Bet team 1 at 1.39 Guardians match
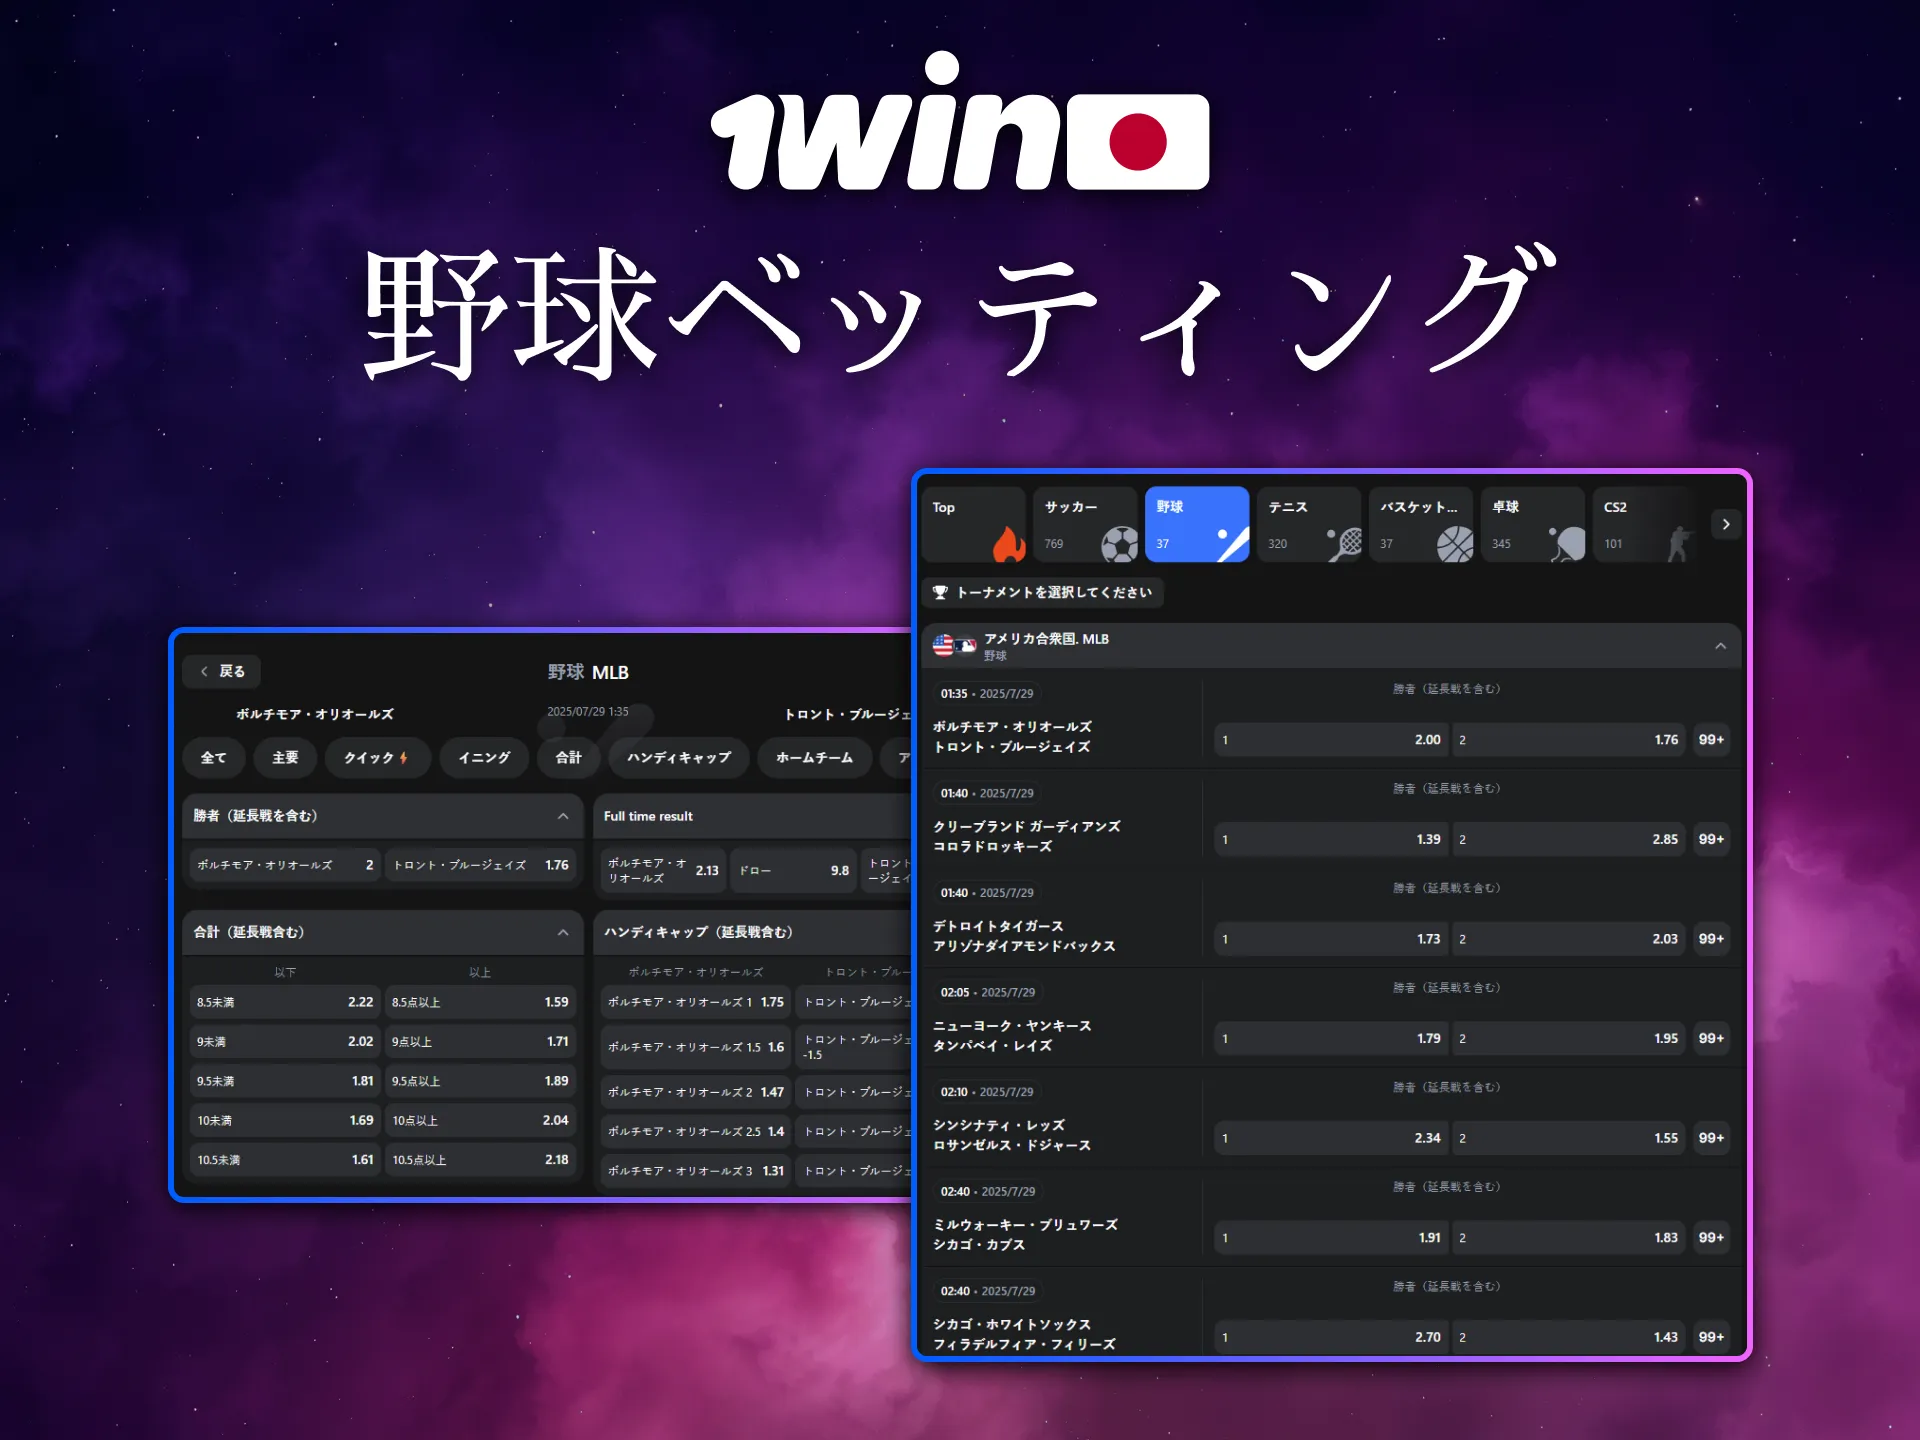The image size is (1920, 1440). point(1331,839)
